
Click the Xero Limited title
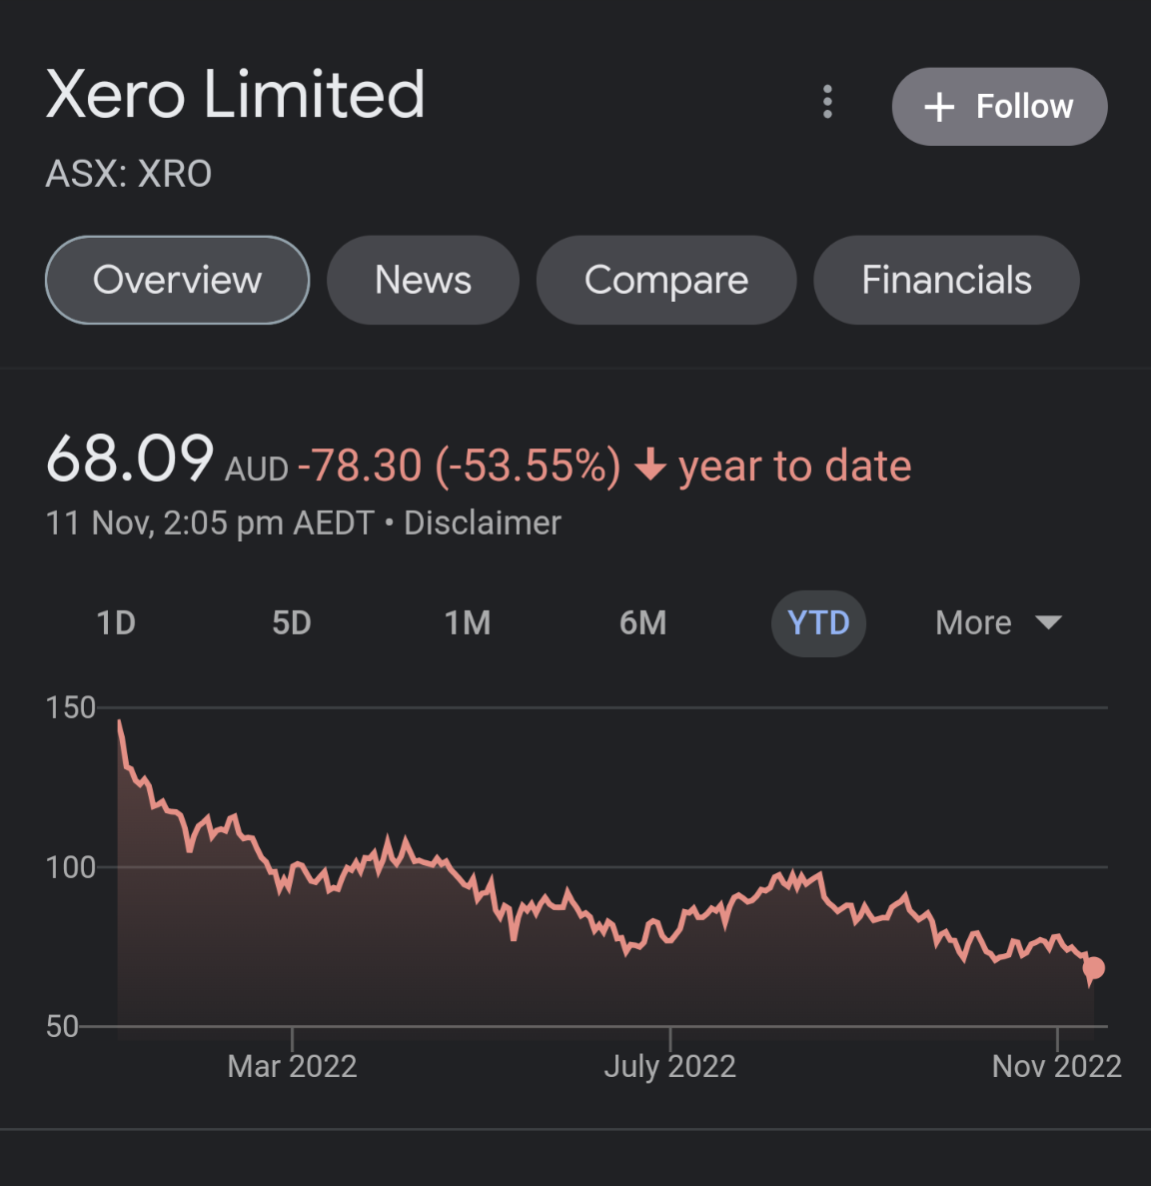point(236,95)
